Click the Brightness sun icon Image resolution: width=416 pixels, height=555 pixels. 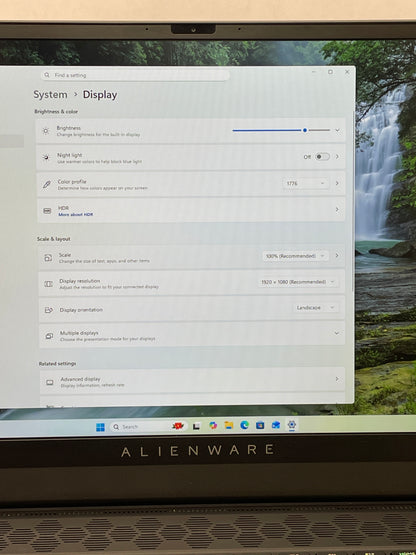pyautogui.click(x=46, y=131)
